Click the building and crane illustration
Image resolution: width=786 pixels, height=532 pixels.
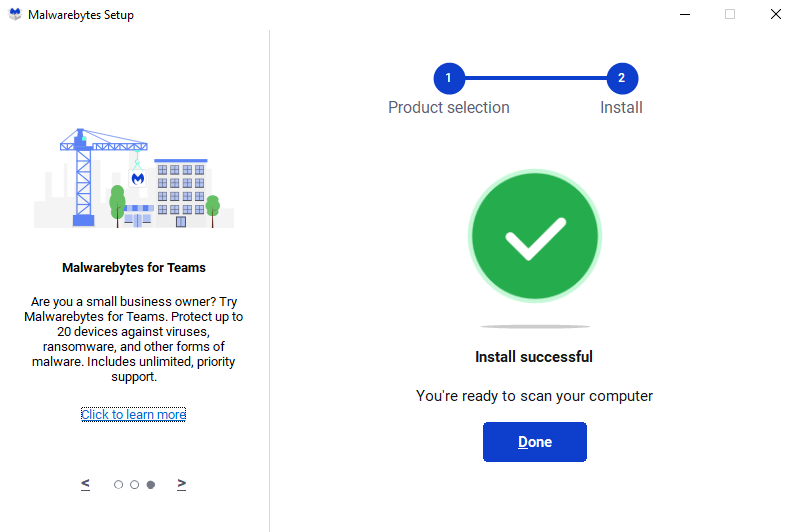(x=134, y=180)
